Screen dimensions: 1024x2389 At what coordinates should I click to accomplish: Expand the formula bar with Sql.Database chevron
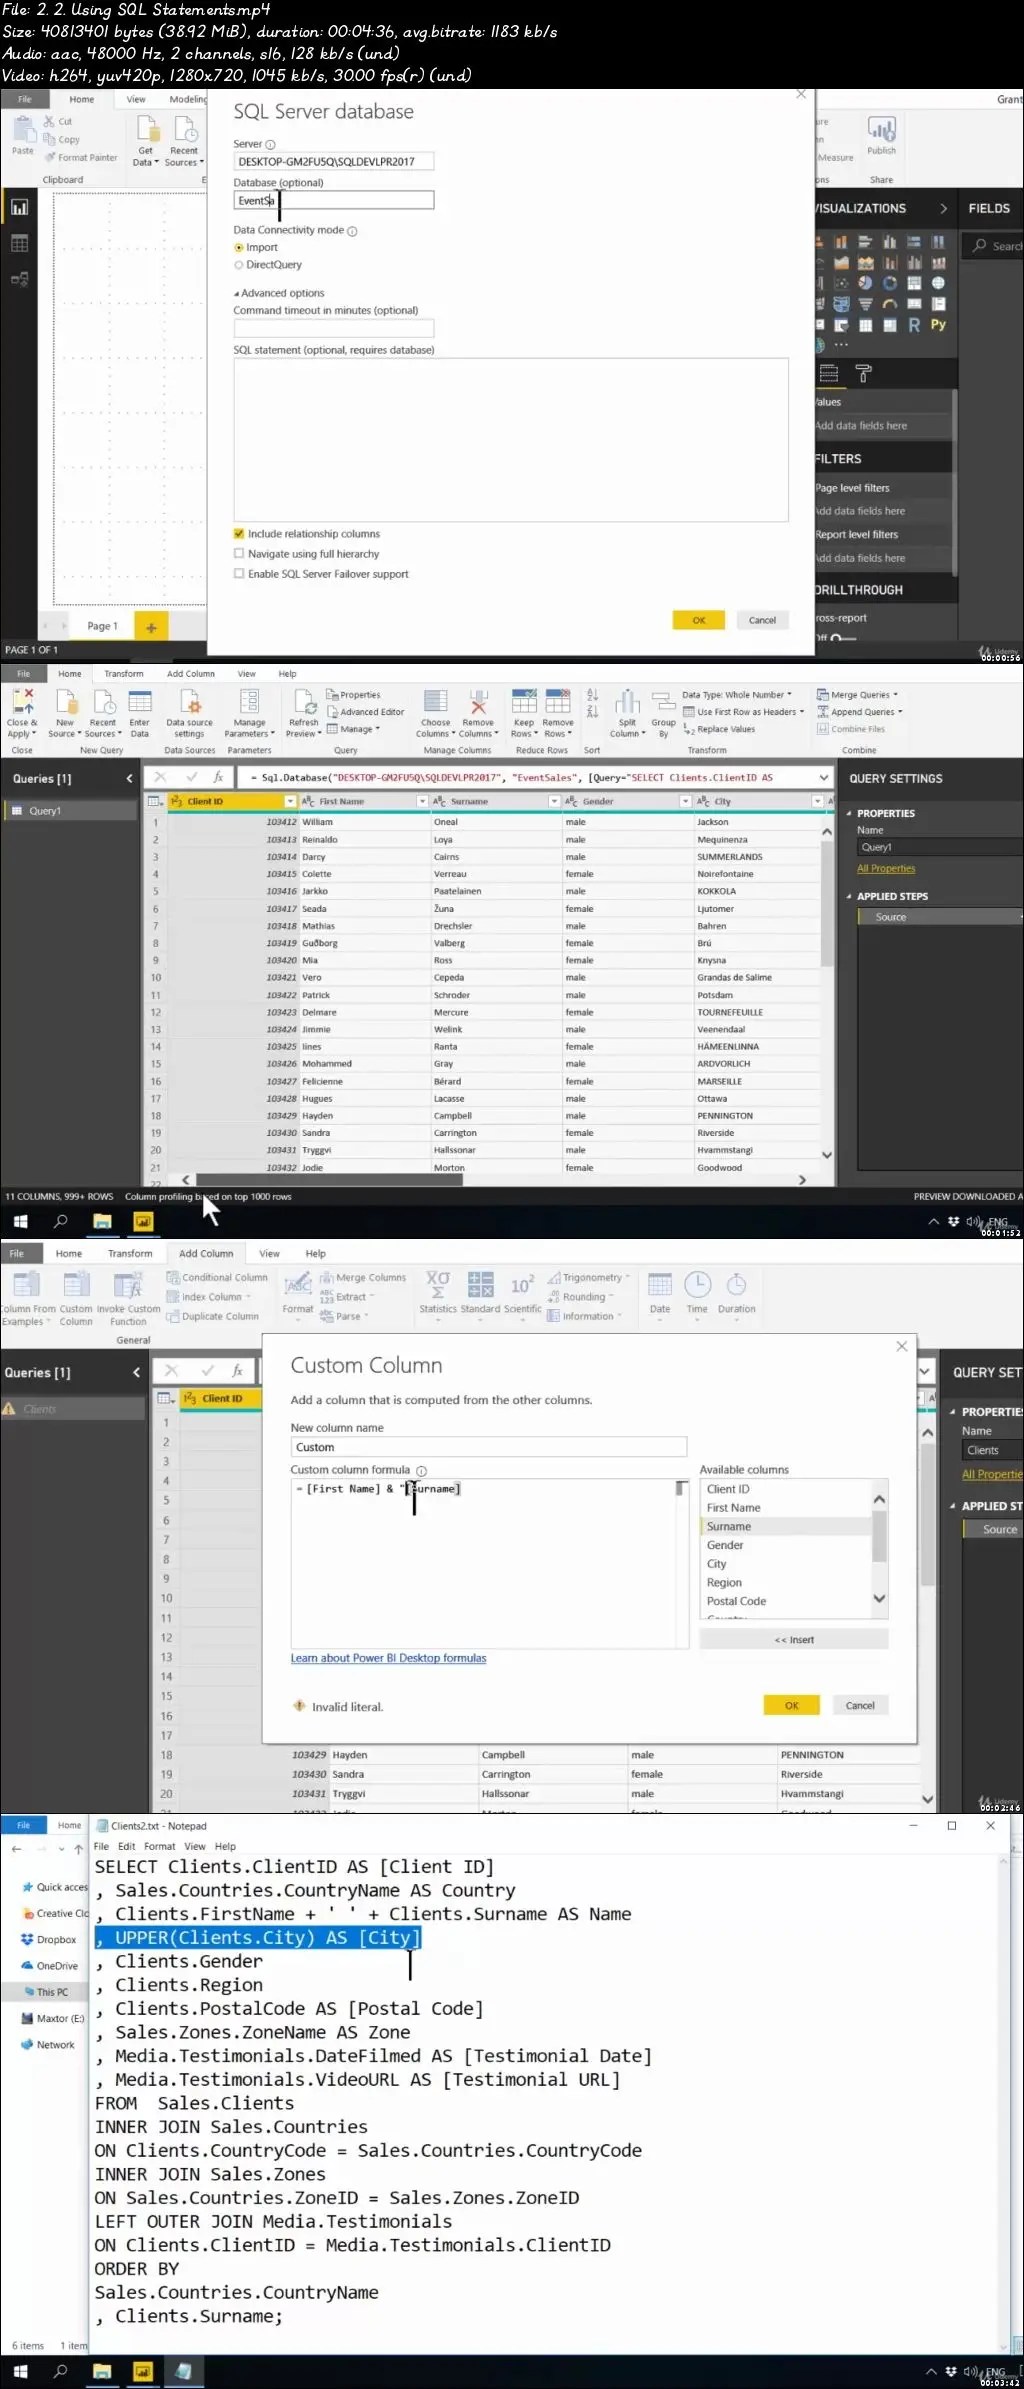(x=824, y=777)
